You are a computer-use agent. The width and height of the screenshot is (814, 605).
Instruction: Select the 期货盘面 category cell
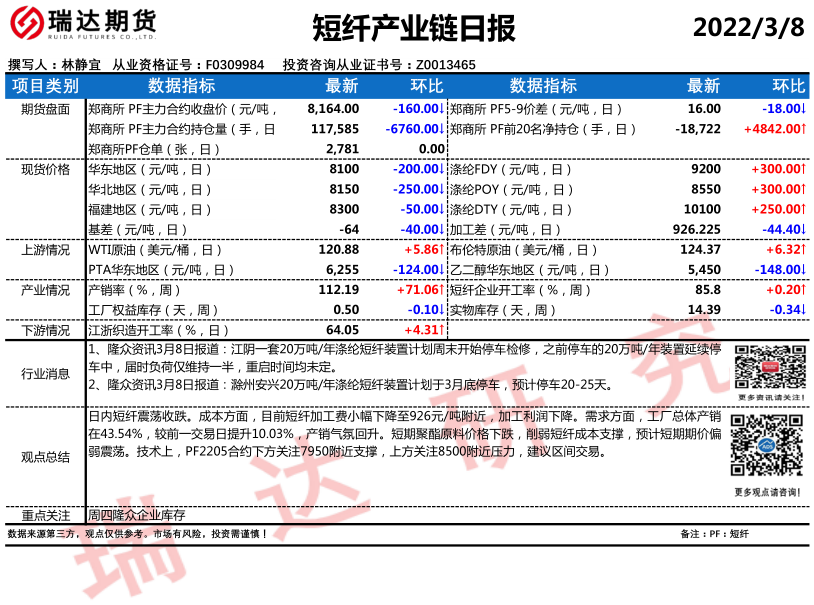[x=45, y=109]
